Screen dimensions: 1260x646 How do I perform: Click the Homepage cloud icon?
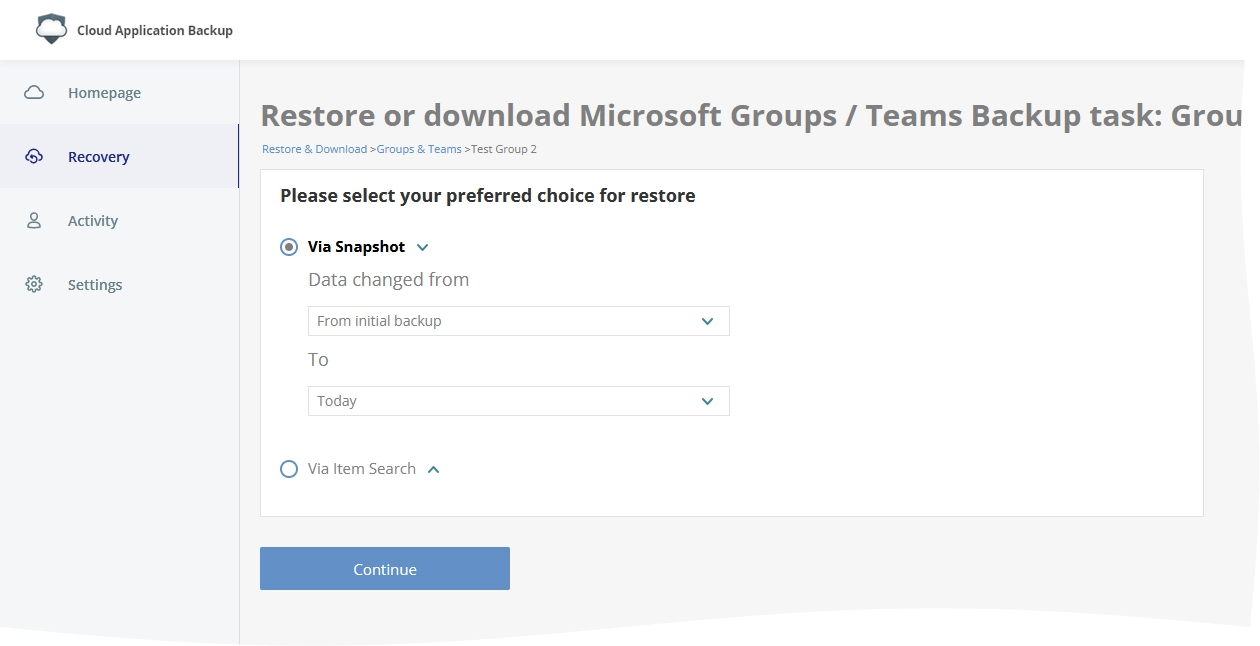(x=34, y=93)
